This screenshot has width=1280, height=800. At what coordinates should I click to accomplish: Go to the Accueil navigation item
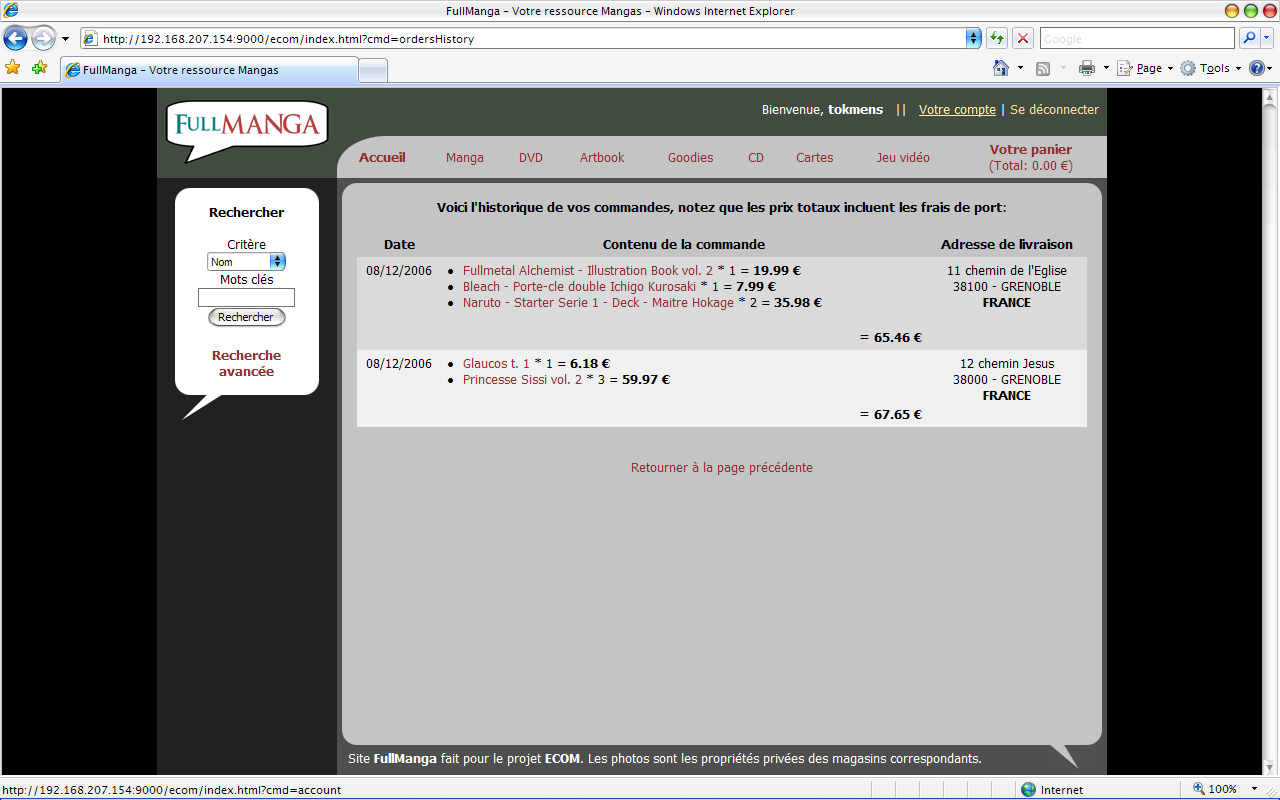382,157
